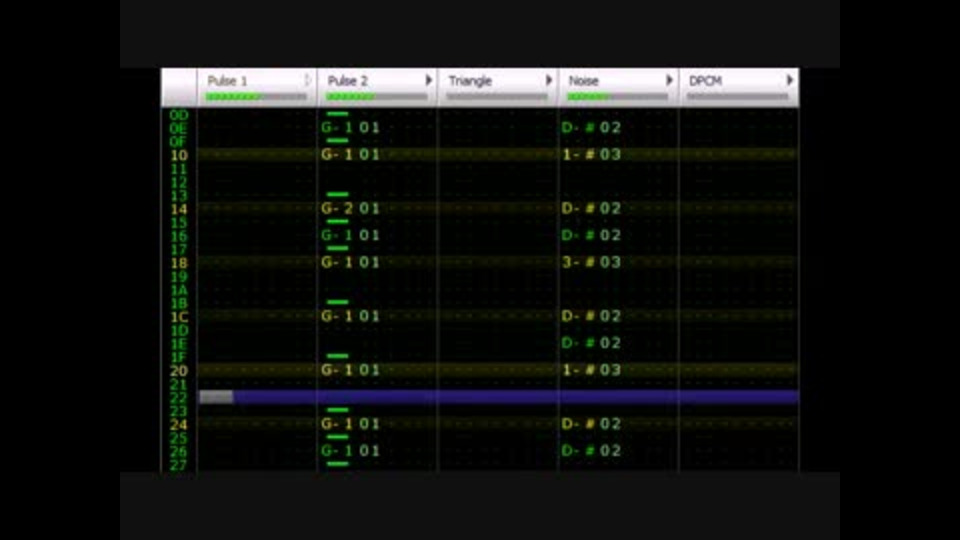960x540 pixels.
Task: Select Noise note D-# 02 on row 16
Action: (591, 235)
